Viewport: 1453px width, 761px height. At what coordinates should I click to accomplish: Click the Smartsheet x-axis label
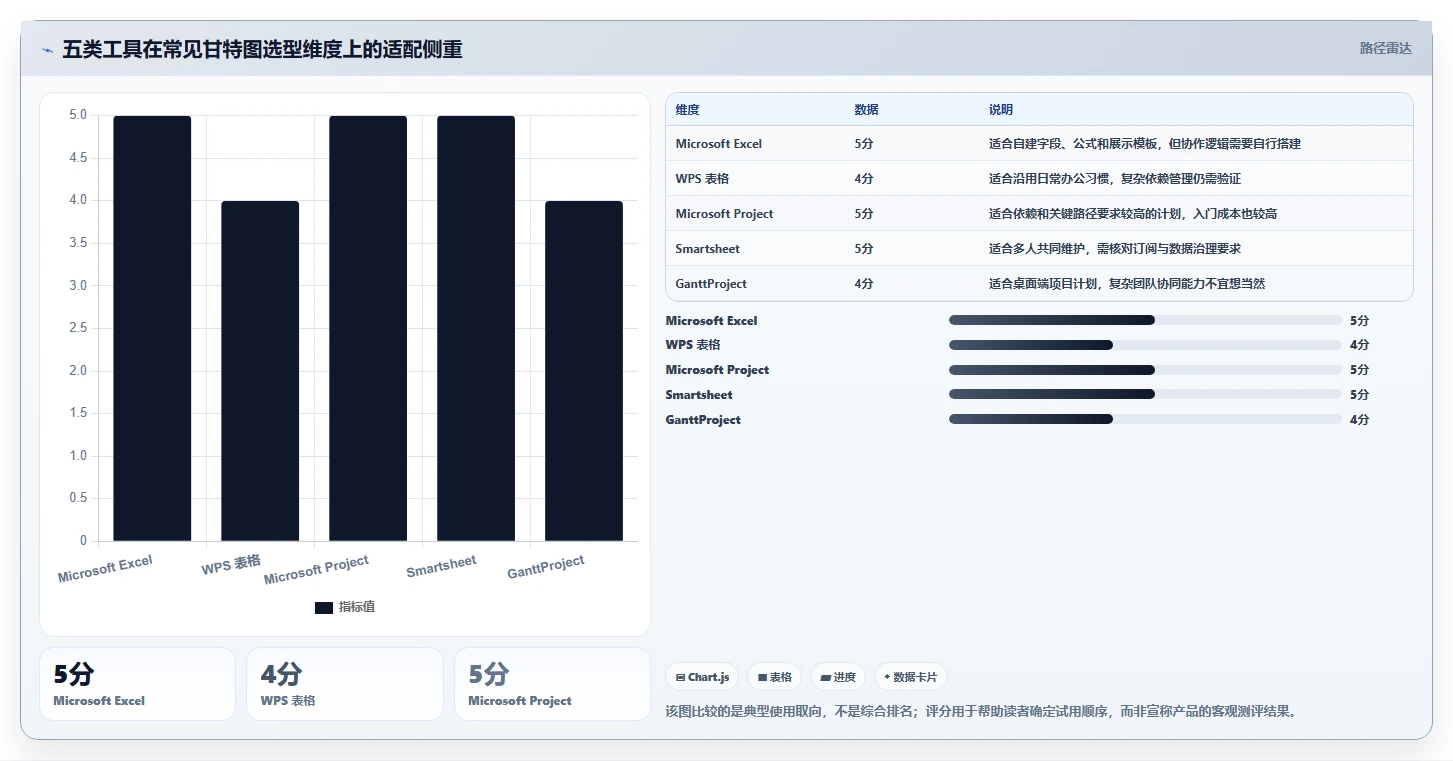point(441,566)
